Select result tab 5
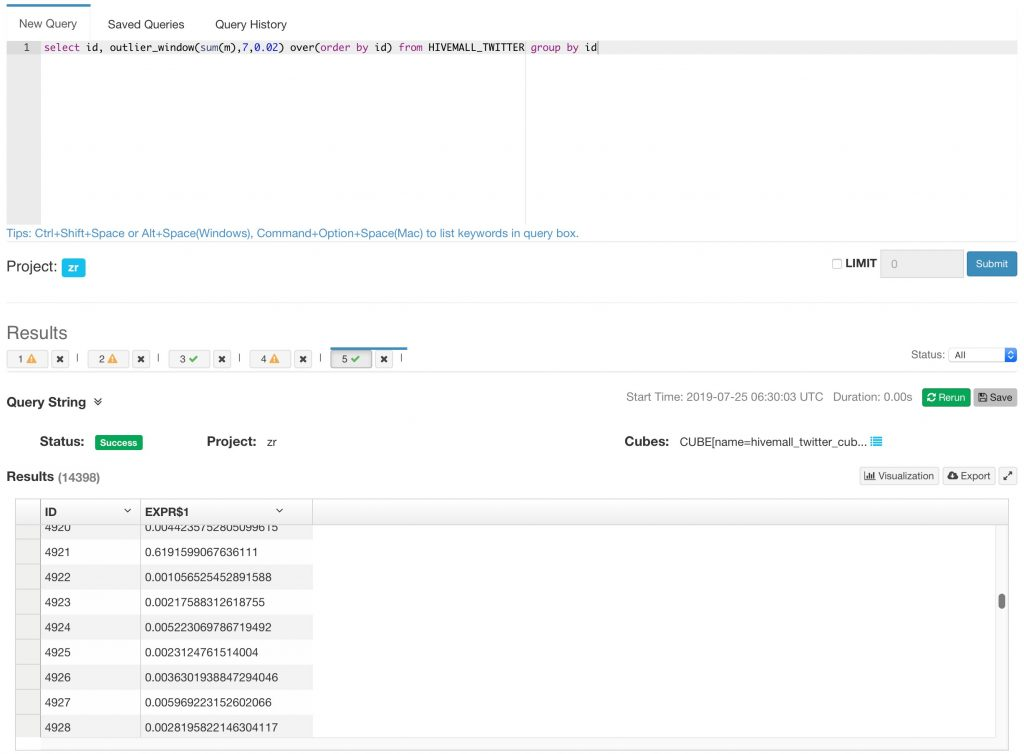 [351, 359]
